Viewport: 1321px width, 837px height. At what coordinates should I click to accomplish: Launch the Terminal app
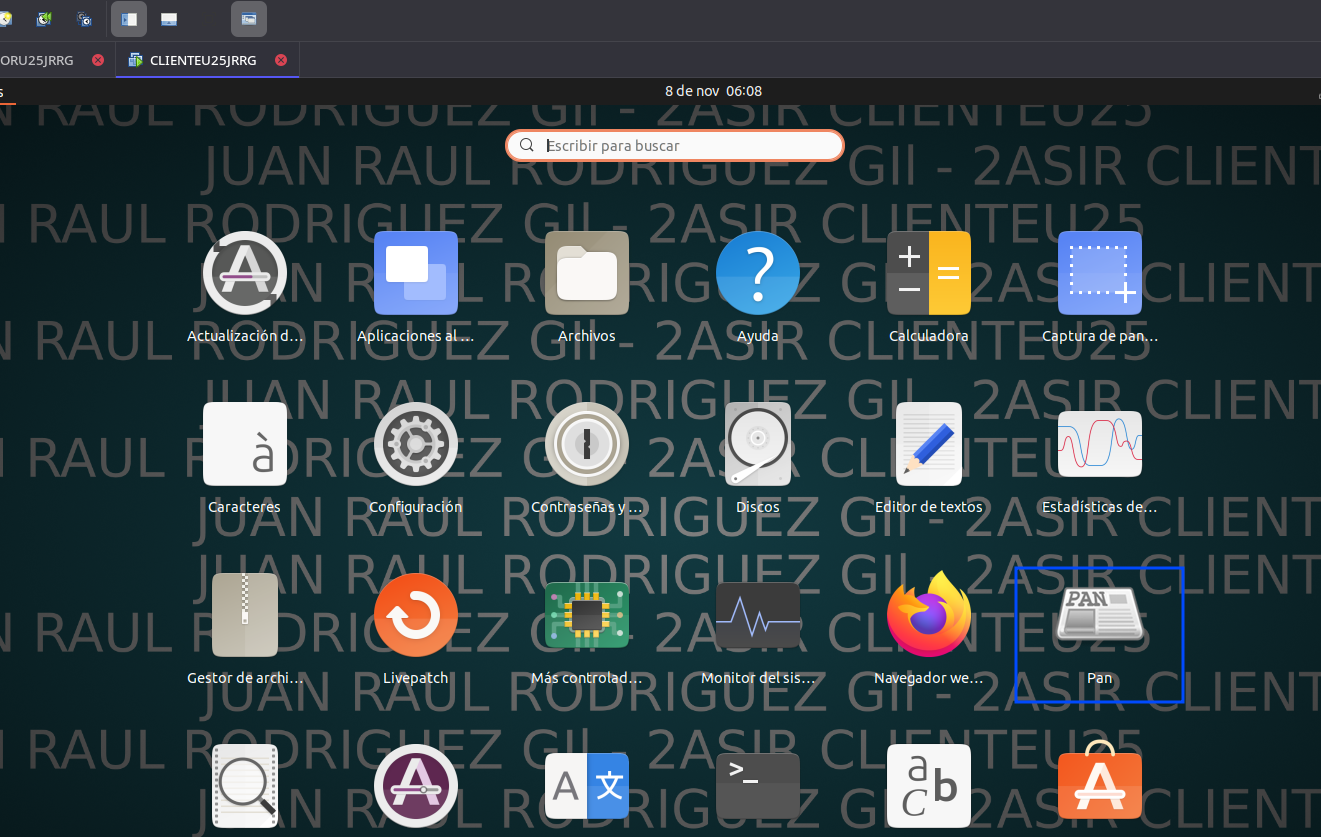[x=758, y=786]
